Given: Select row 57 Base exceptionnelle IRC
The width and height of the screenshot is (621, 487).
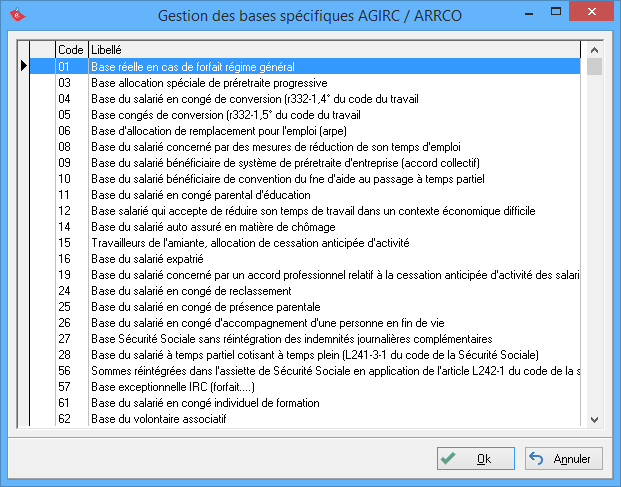Looking at the screenshot, I should coord(300,386).
